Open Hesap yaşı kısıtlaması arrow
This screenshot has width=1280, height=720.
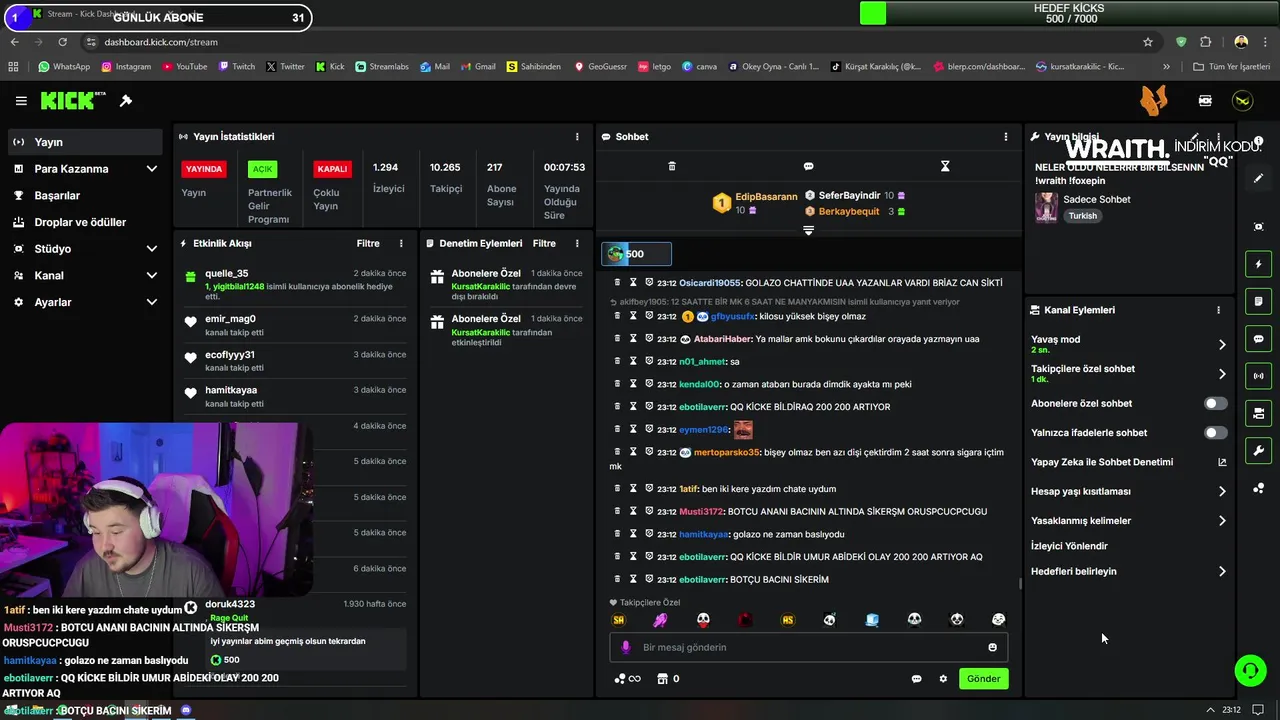(1222, 491)
